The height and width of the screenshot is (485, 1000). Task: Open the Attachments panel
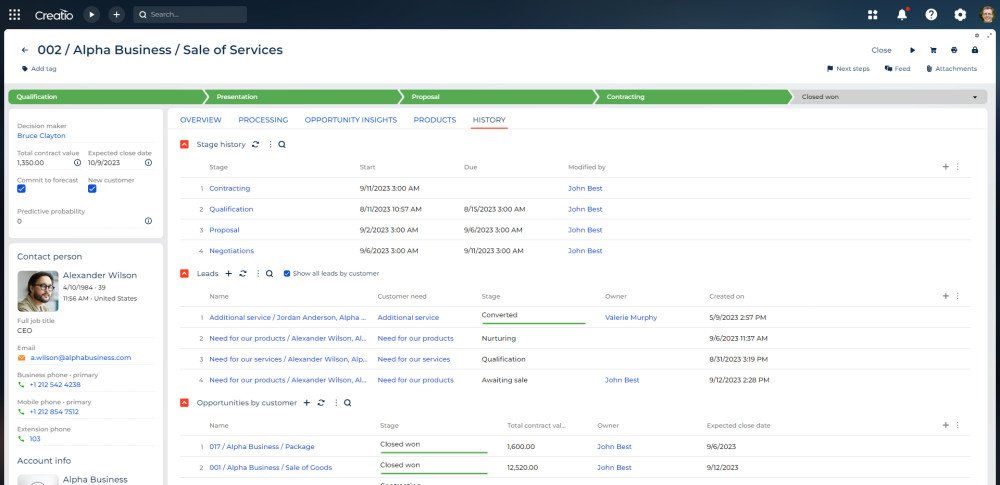pyautogui.click(x=951, y=68)
